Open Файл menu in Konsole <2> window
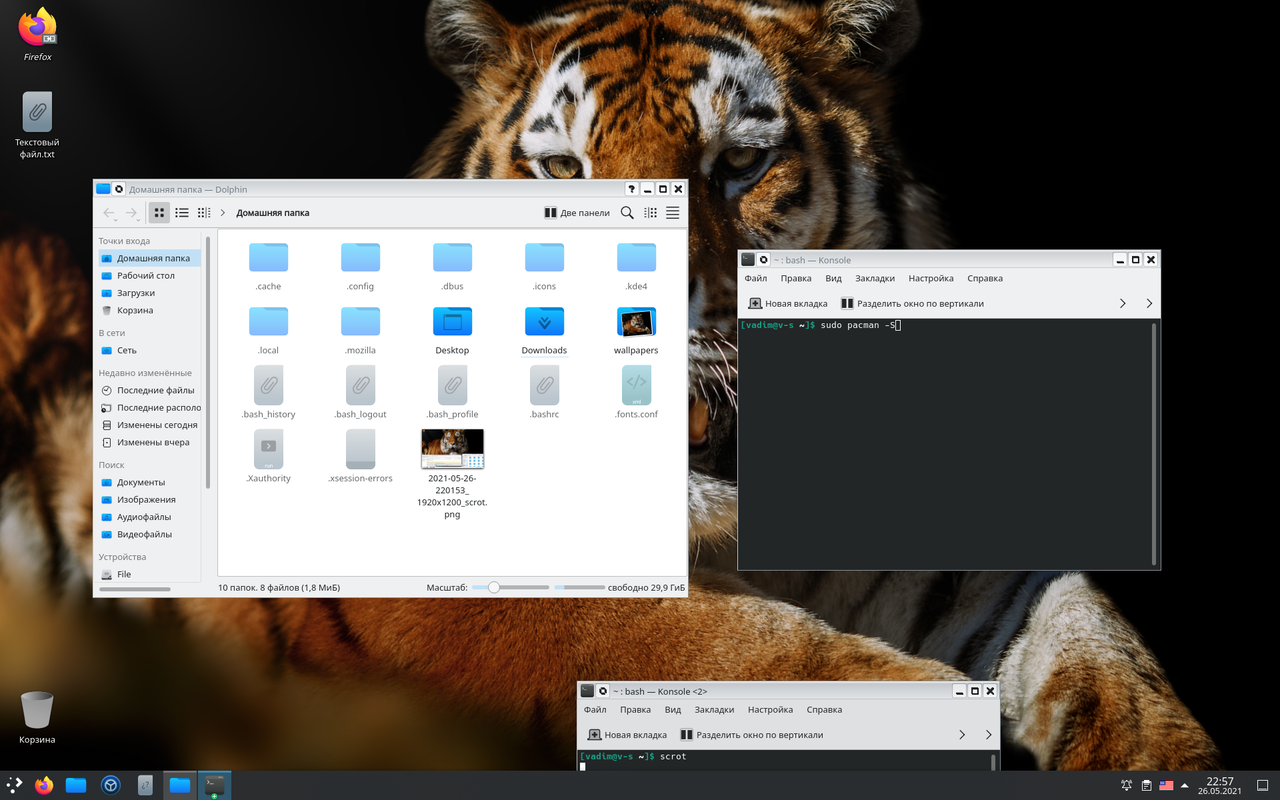Viewport: 1280px width, 800px height. coord(595,710)
